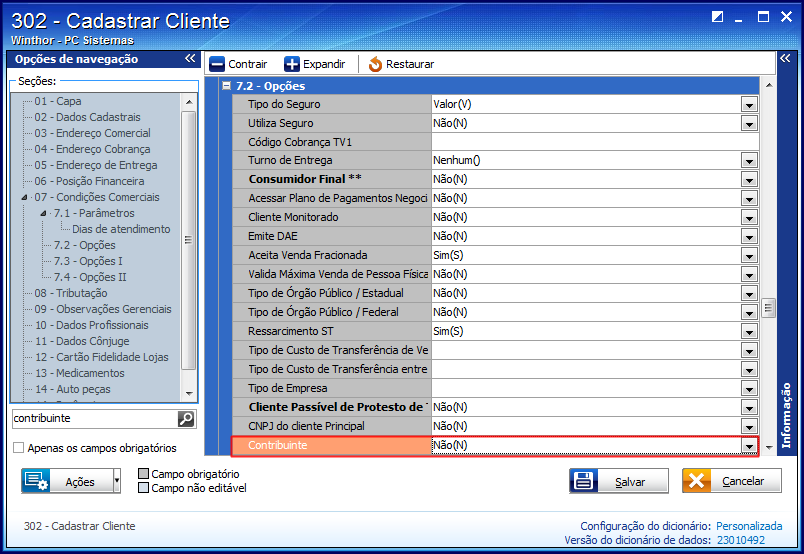This screenshot has width=804, height=554.
Task: Click the Informação vertical panel label
Action: [x=786, y=416]
